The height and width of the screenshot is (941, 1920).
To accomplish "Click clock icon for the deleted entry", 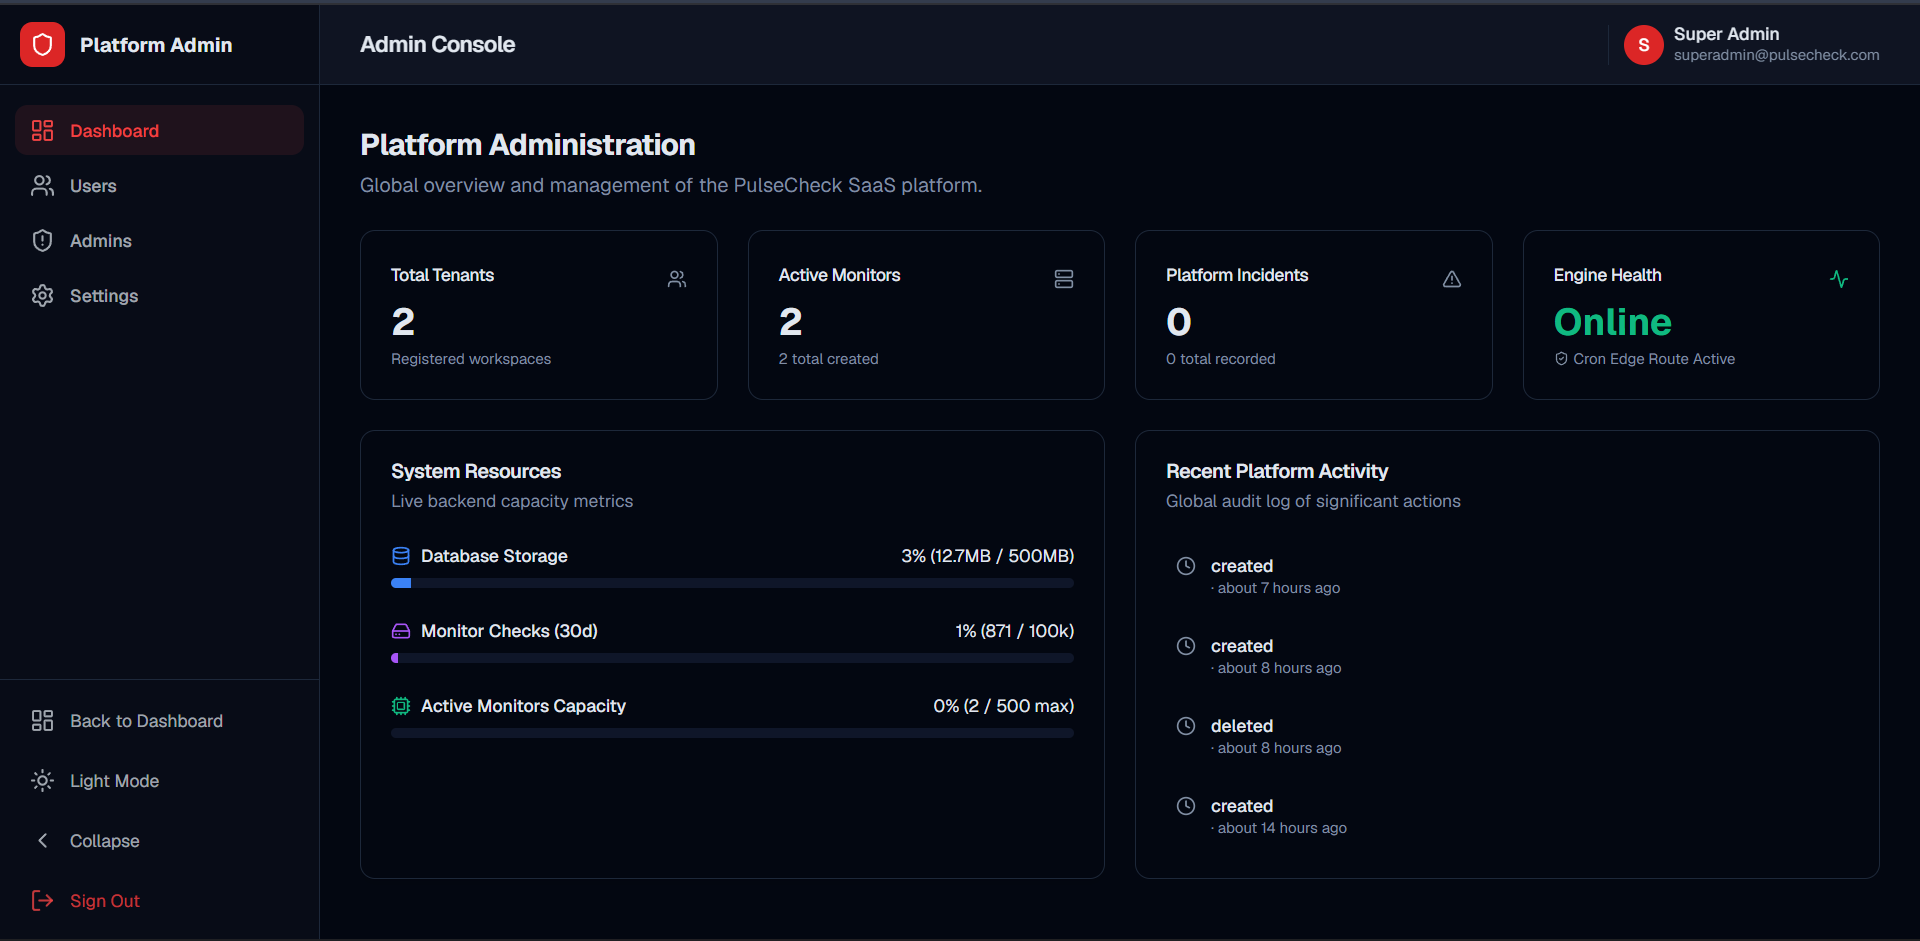I will click(1186, 726).
